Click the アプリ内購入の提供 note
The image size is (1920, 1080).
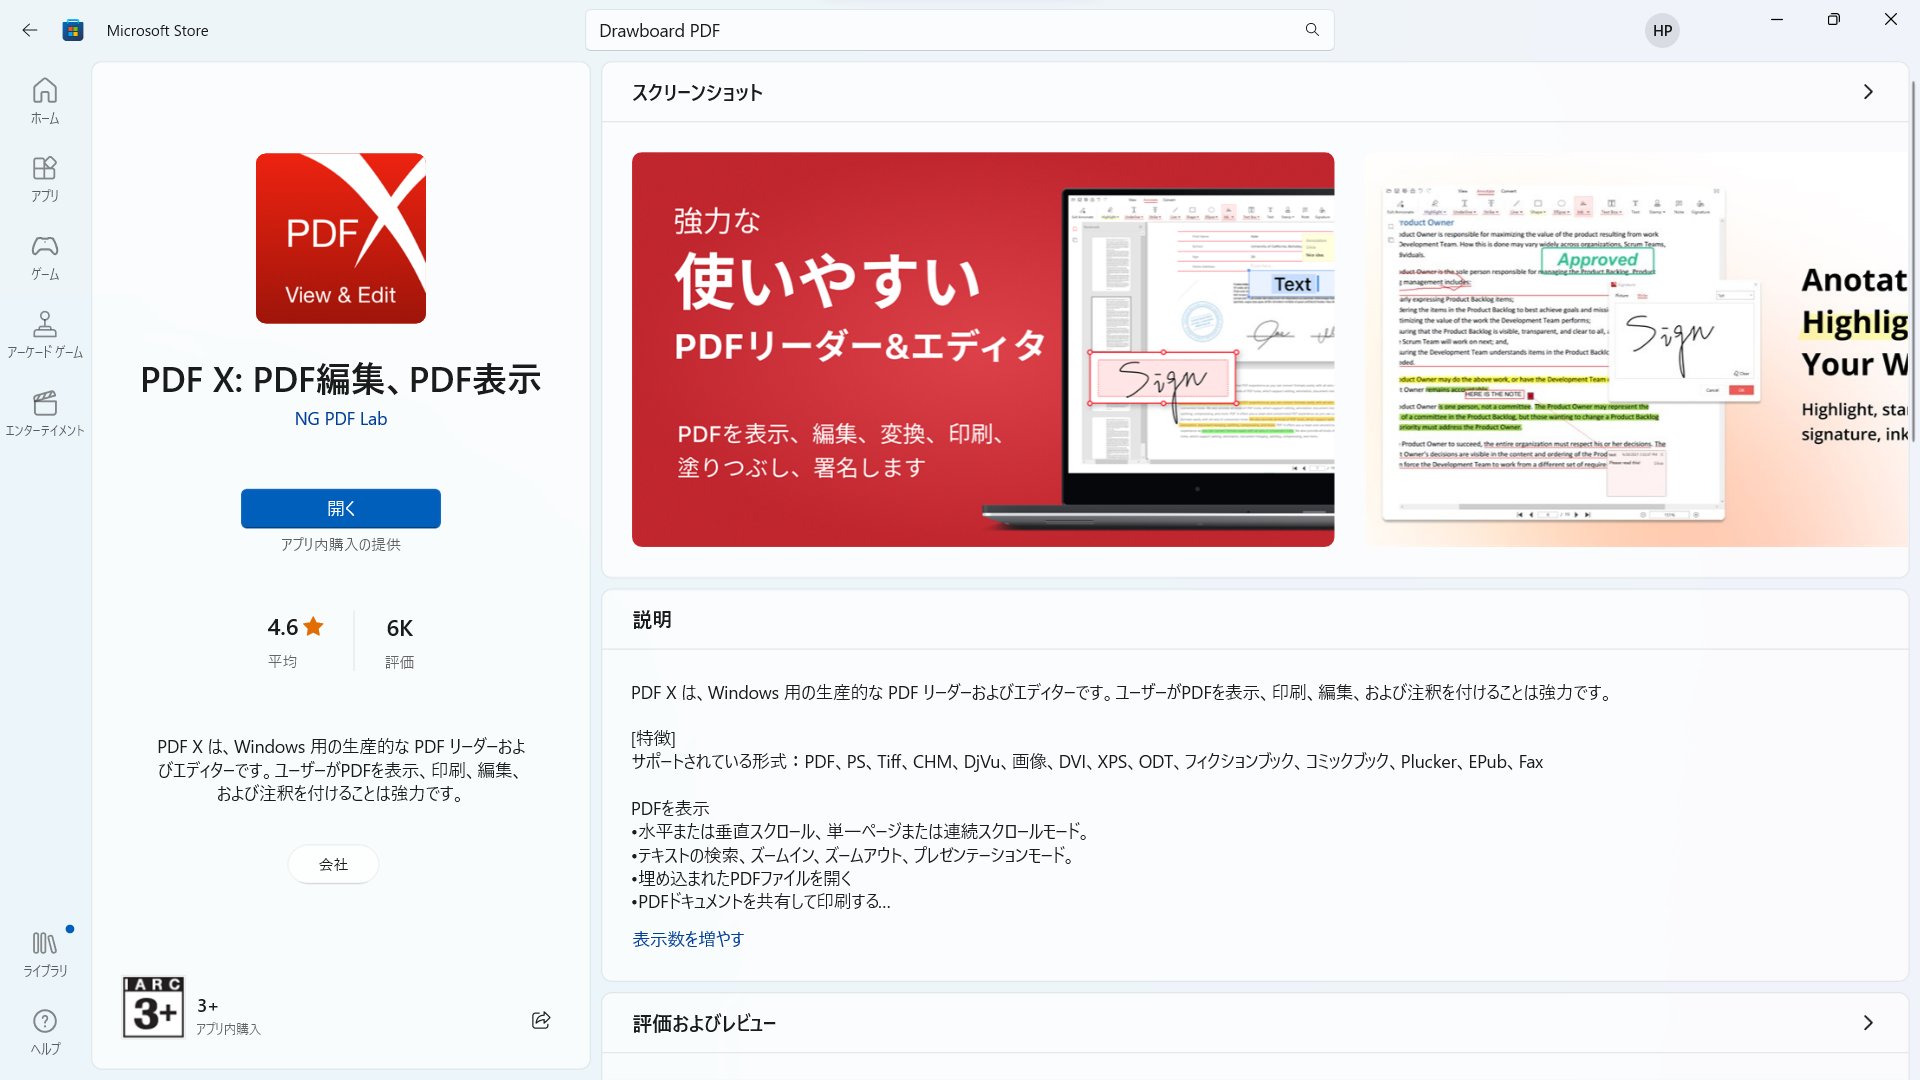tap(341, 544)
